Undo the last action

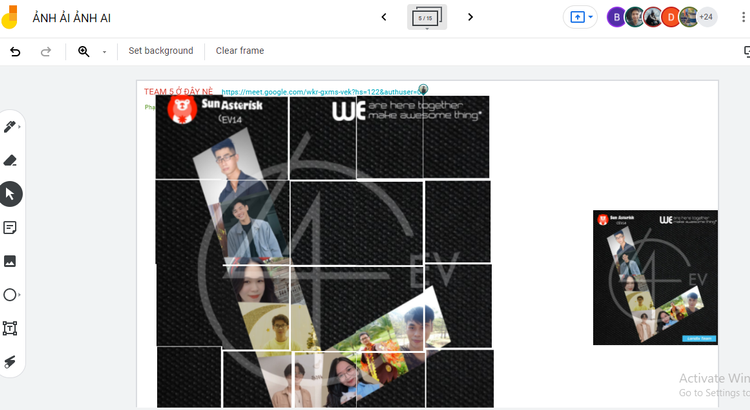(x=15, y=51)
